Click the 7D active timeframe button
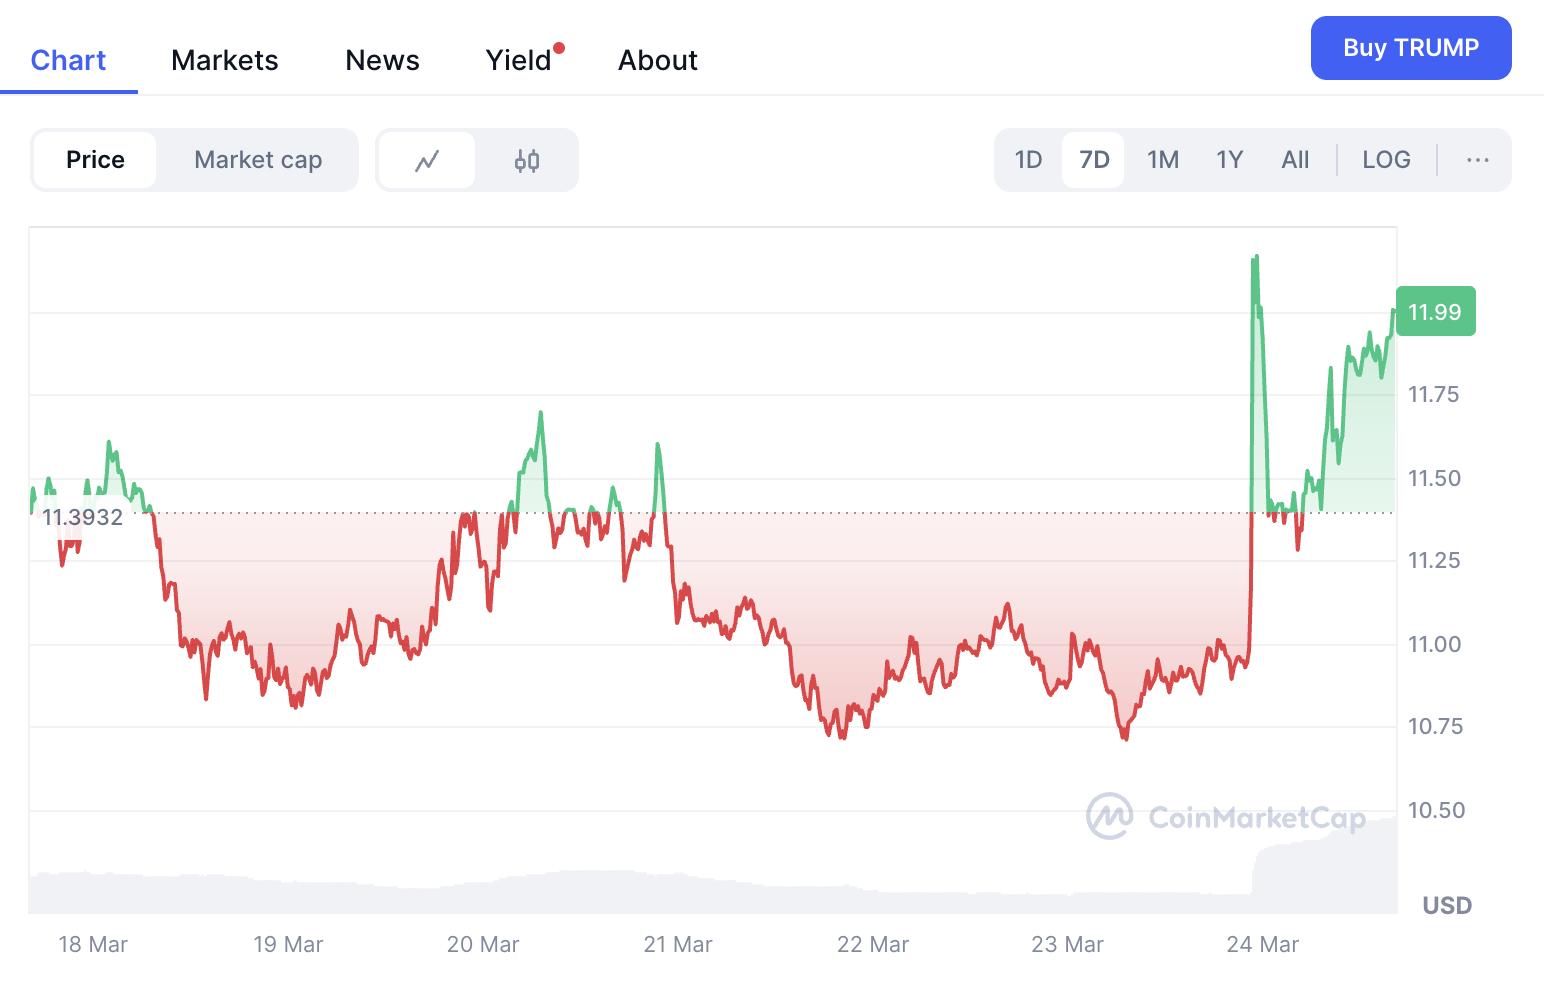1544x994 pixels. [x=1093, y=159]
